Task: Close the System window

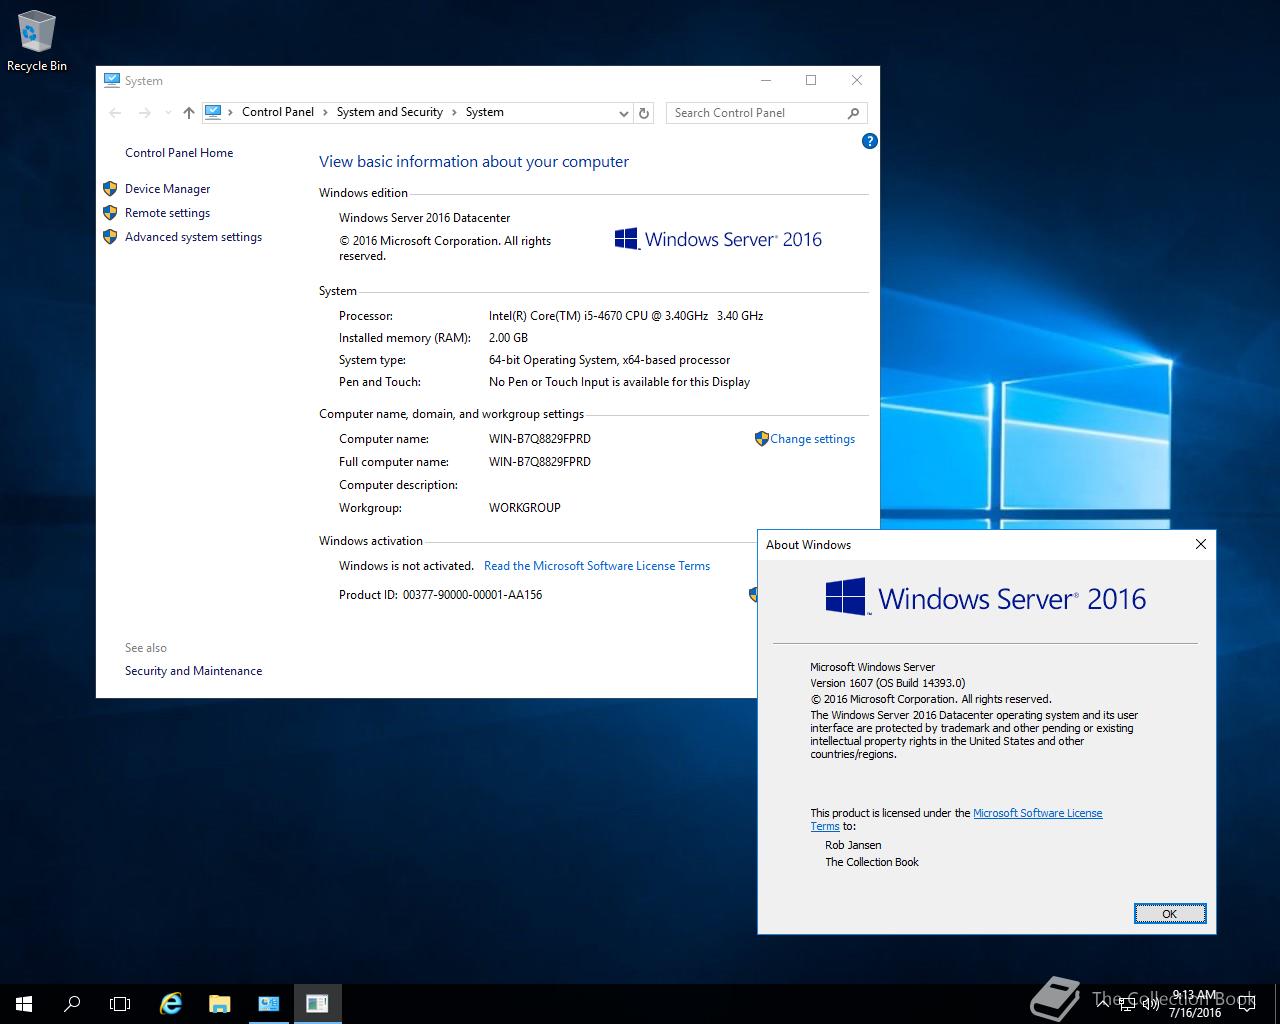Action: click(x=857, y=80)
